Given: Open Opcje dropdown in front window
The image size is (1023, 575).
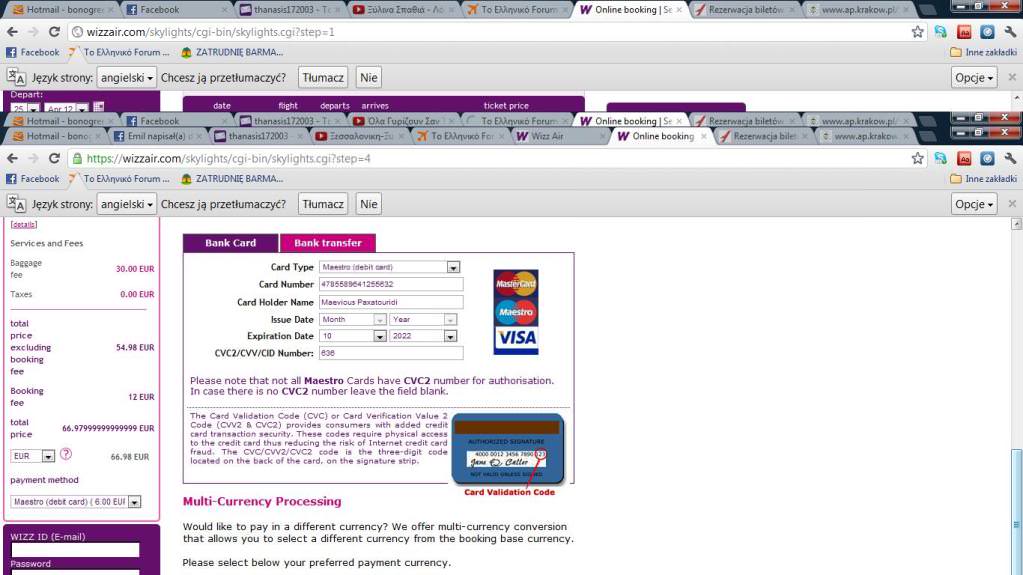Looking at the screenshot, I should [973, 204].
